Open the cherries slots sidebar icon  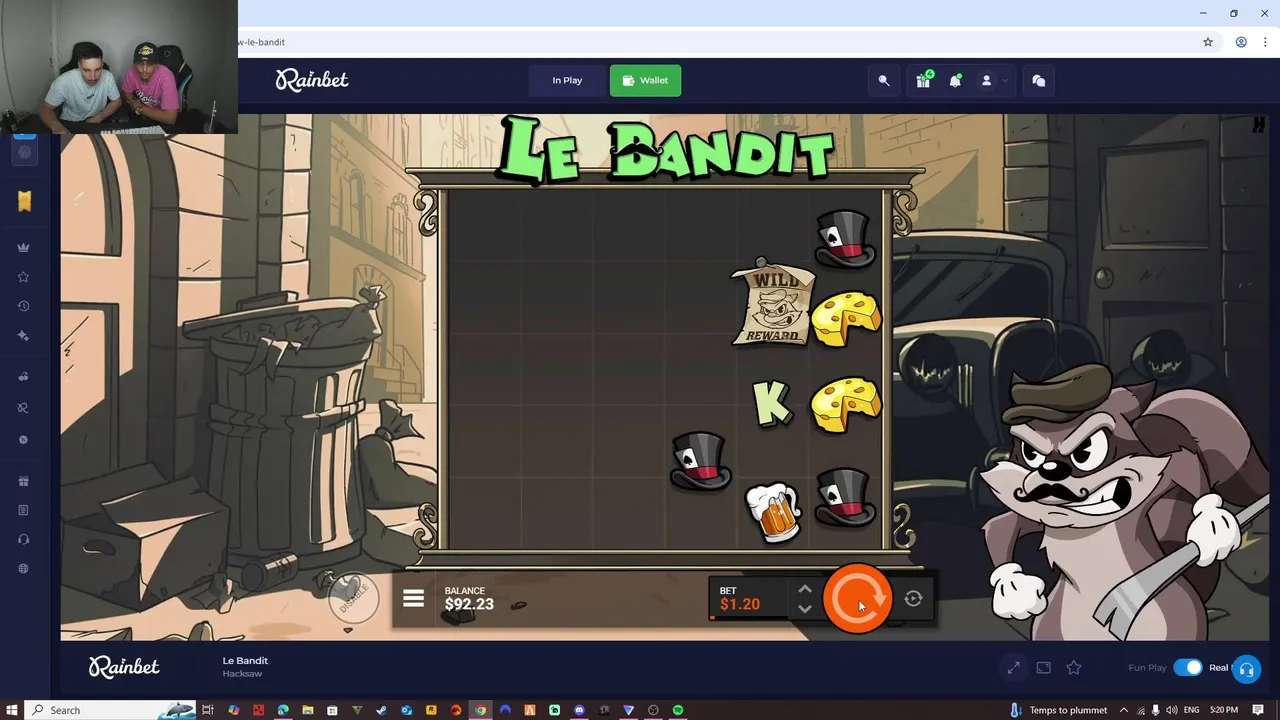tap(24, 377)
